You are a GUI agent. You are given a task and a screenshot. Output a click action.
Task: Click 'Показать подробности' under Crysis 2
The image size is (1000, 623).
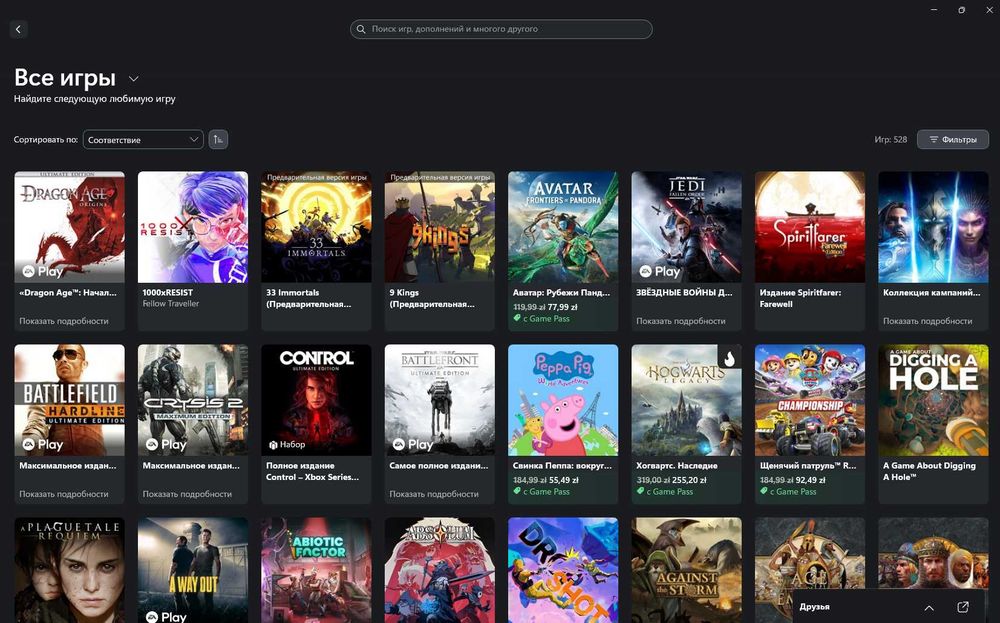pyautogui.click(x=187, y=494)
